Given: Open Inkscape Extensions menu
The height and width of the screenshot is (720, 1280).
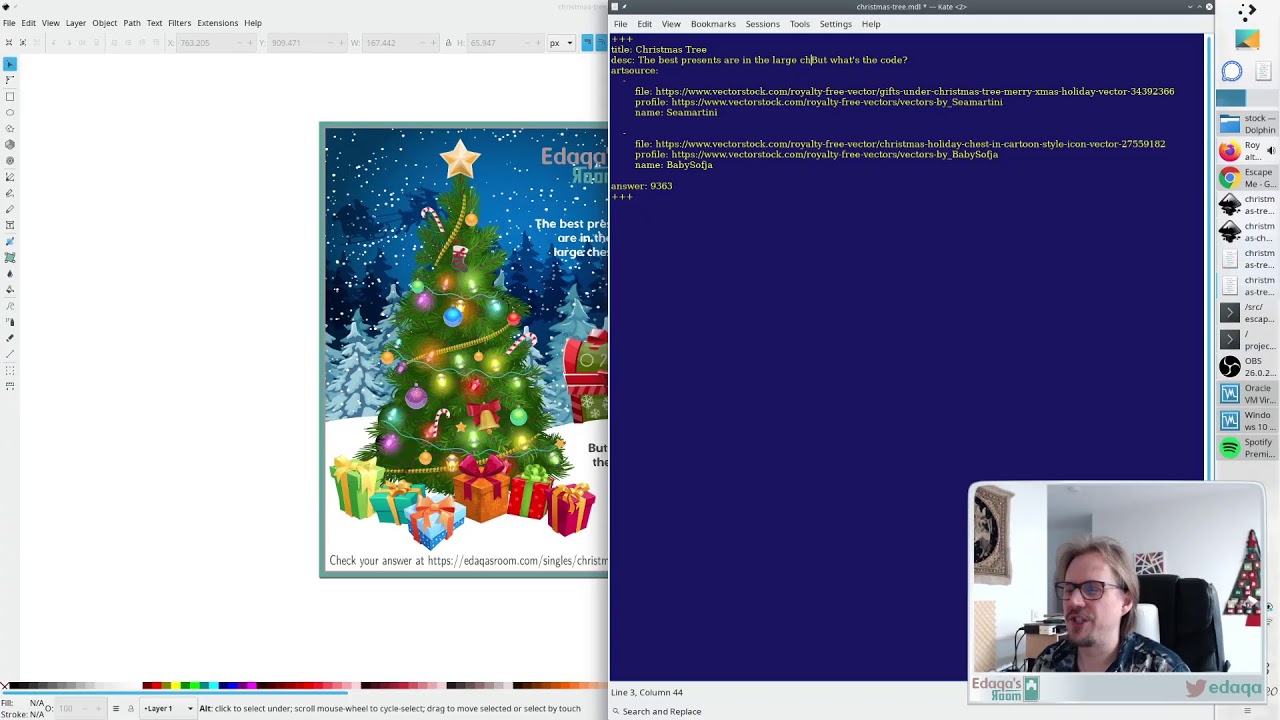Looking at the screenshot, I should coord(217,23).
